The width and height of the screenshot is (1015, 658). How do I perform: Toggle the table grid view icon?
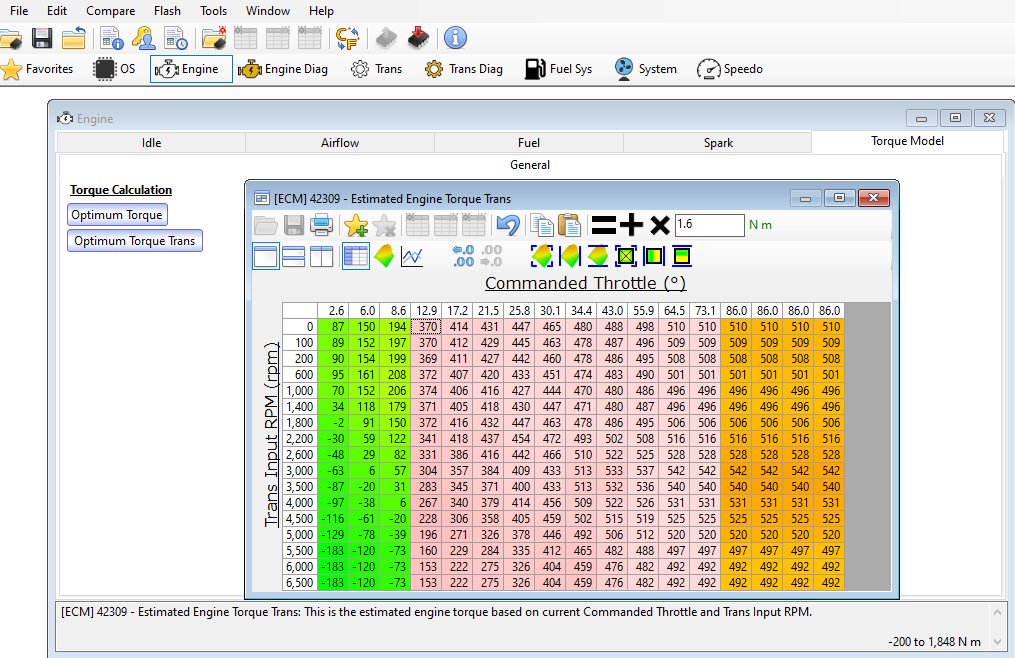click(x=355, y=256)
